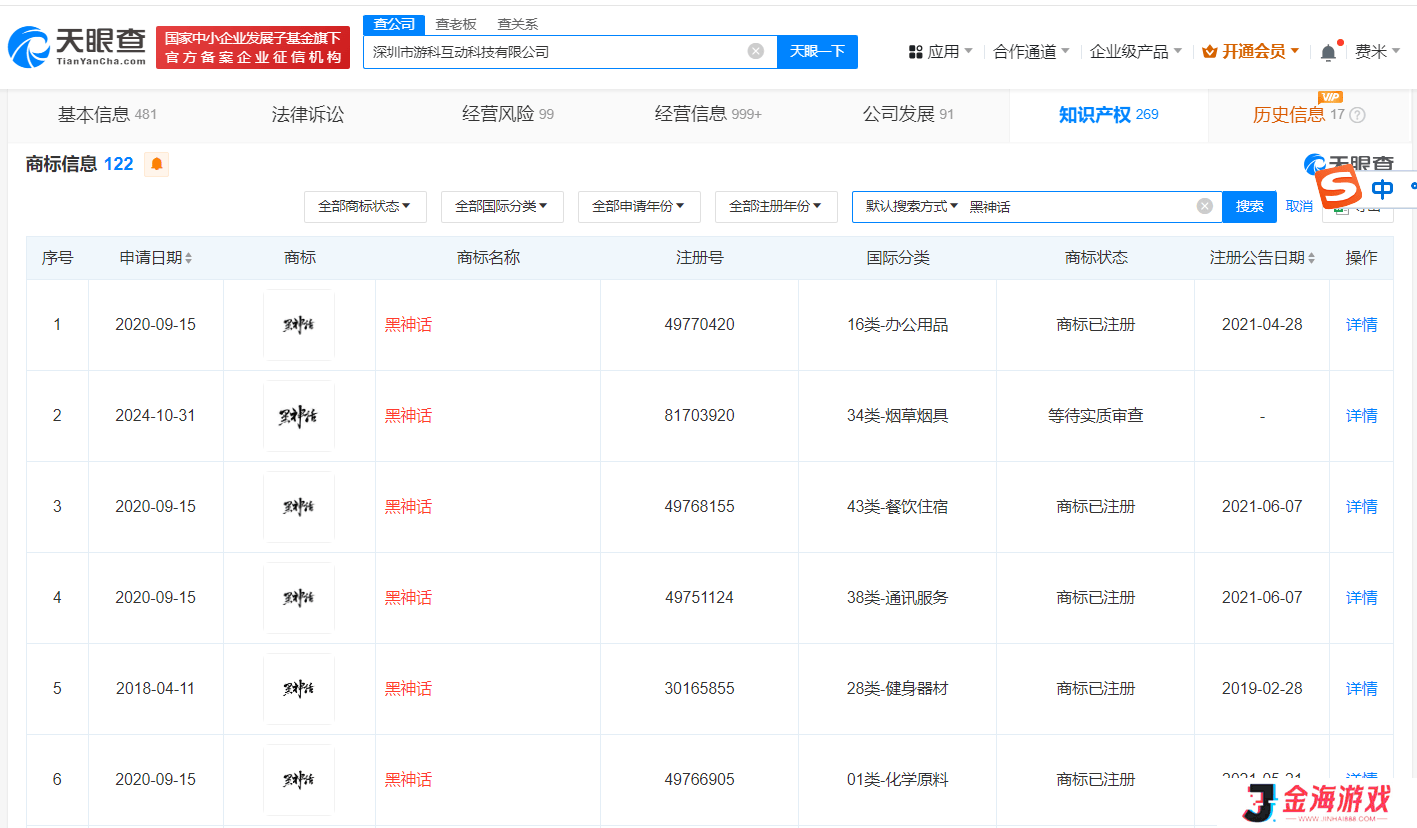1417x828 pixels.
Task: Open the 经营风险 tab
Action: click(x=508, y=114)
